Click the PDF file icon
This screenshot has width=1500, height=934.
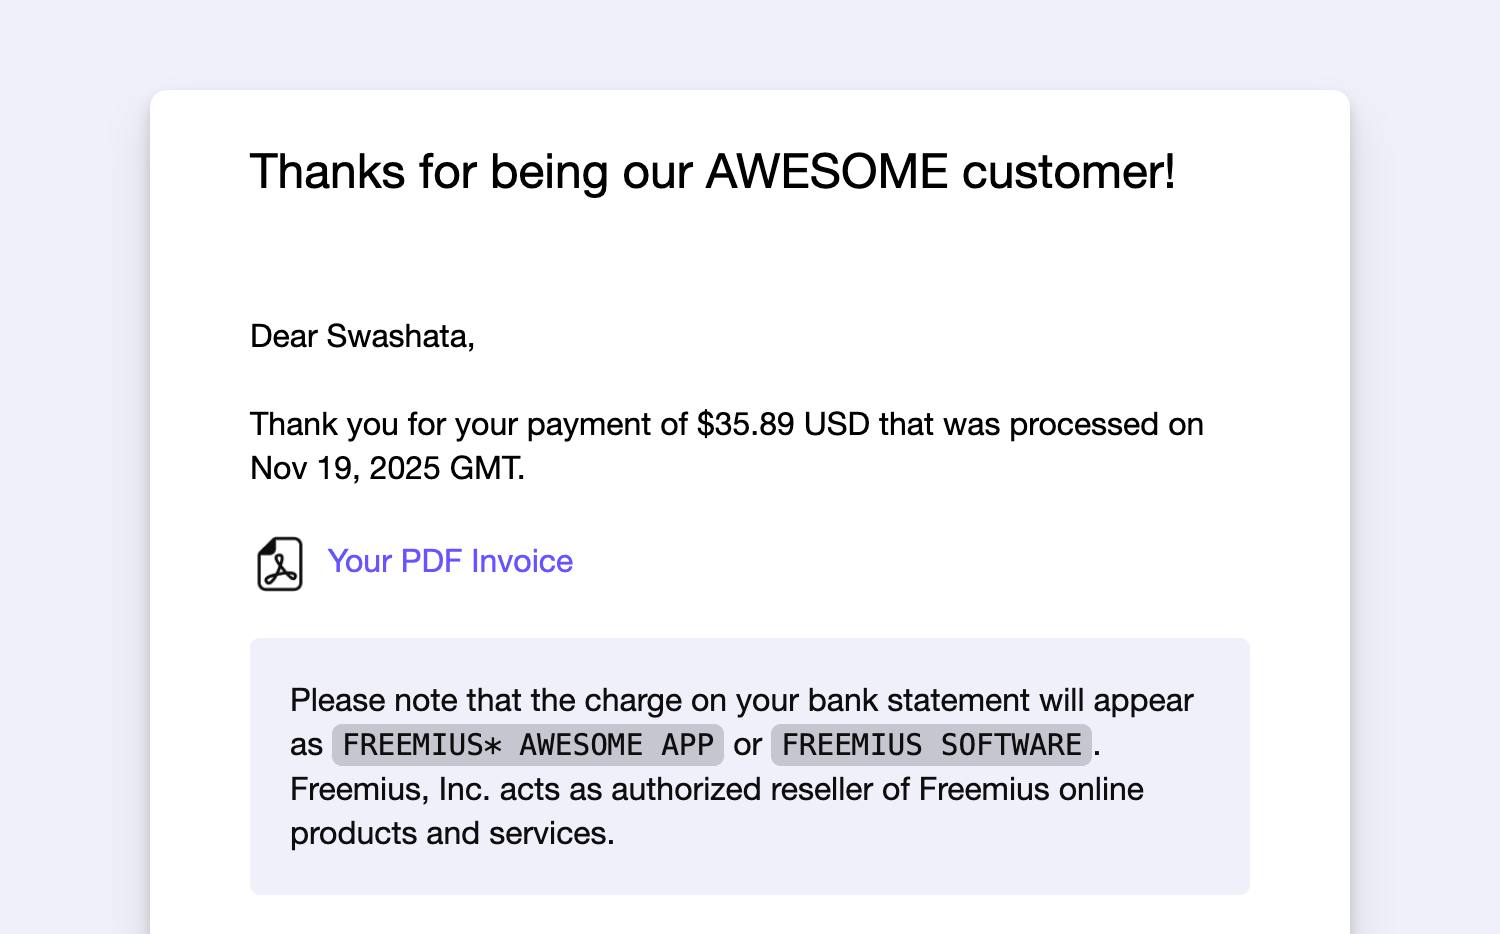[x=280, y=564]
